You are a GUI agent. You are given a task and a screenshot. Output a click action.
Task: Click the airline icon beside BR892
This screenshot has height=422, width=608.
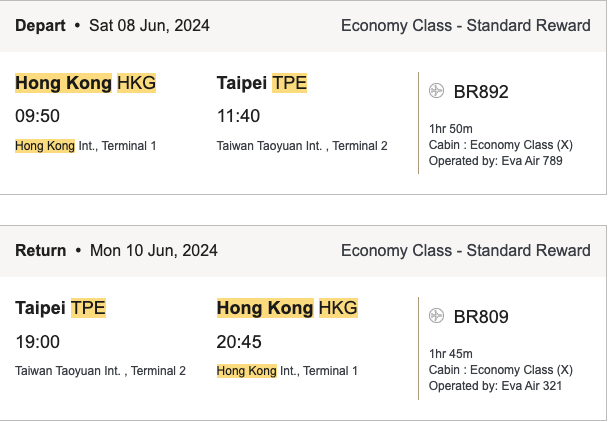[436, 92]
